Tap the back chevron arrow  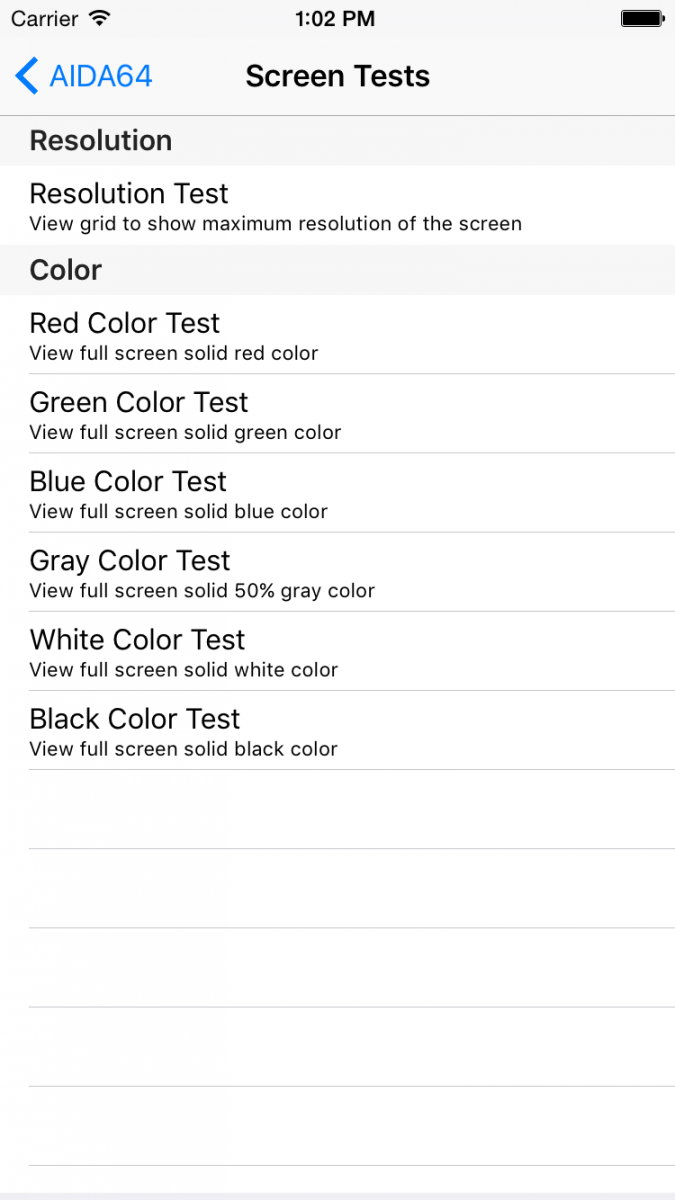(x=27, y=76)
